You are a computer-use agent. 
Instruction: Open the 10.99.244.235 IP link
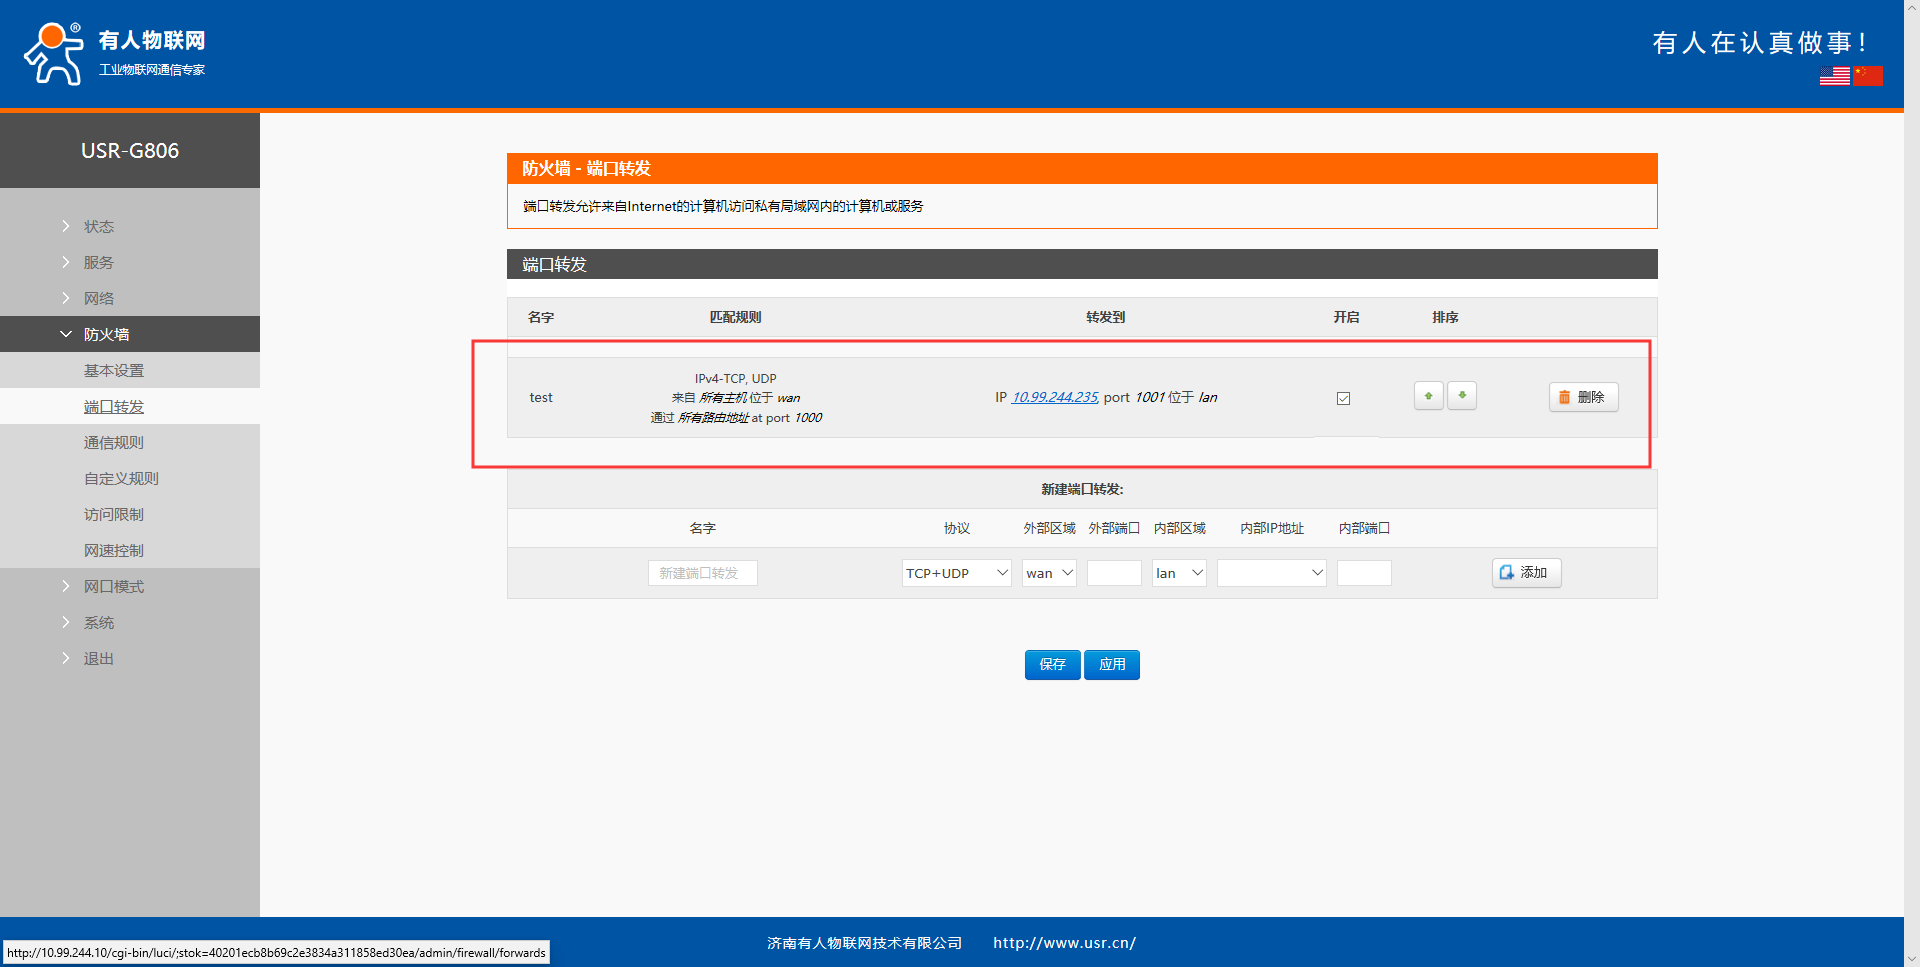[1055, 397]
